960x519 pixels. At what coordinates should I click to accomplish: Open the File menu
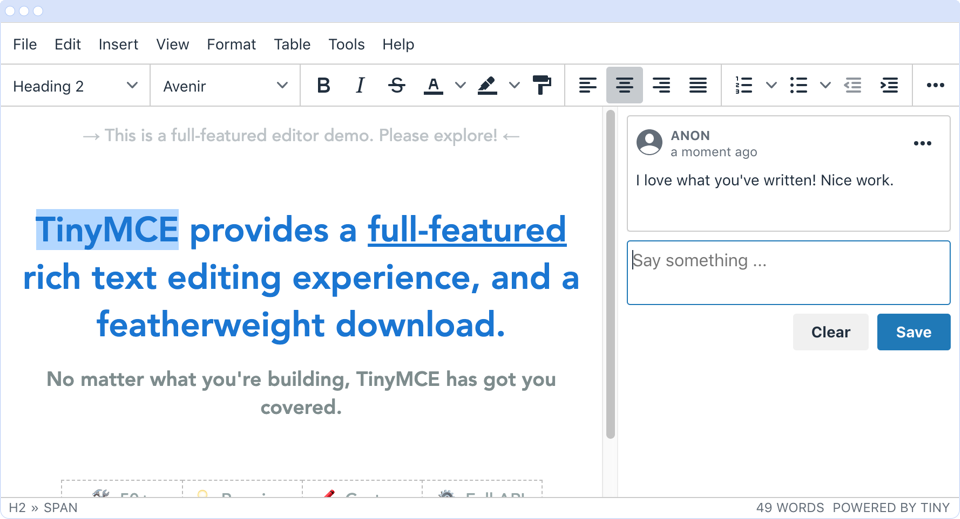coord(25,45)
